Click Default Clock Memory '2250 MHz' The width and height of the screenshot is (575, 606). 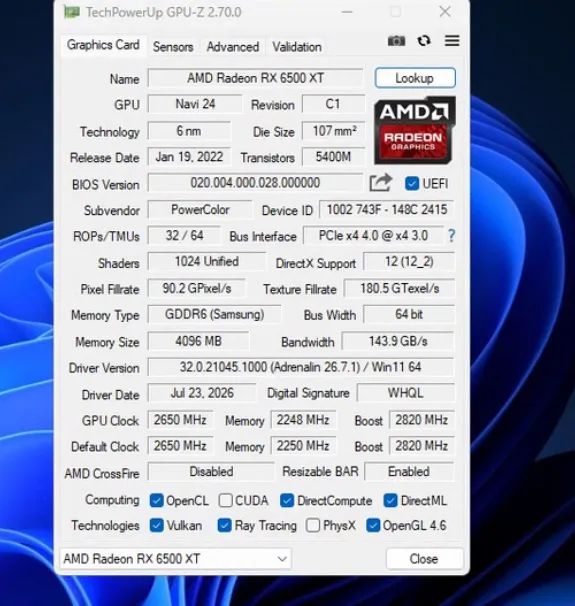[303, 446]
